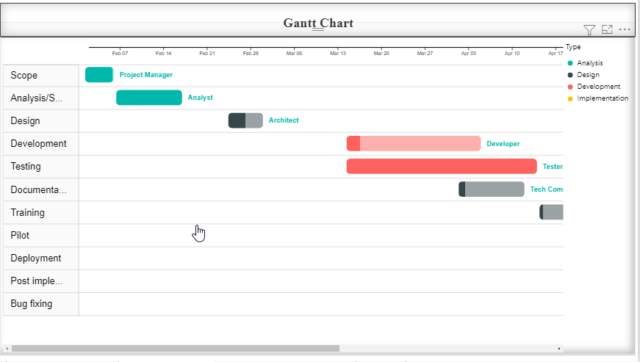Screen dimensions: 640x362
Task: Select the Scope task bar
Action: (x=99, y=75)
